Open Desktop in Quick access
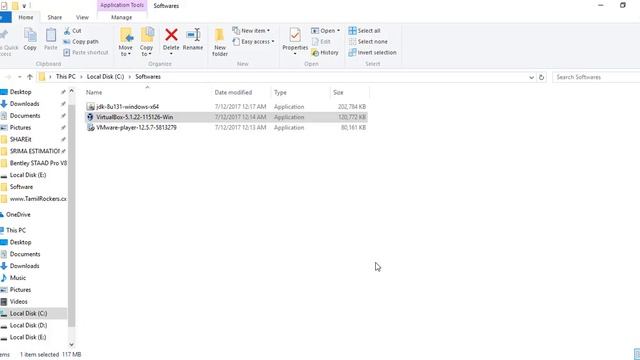640x360 pixels. point(20,92)
